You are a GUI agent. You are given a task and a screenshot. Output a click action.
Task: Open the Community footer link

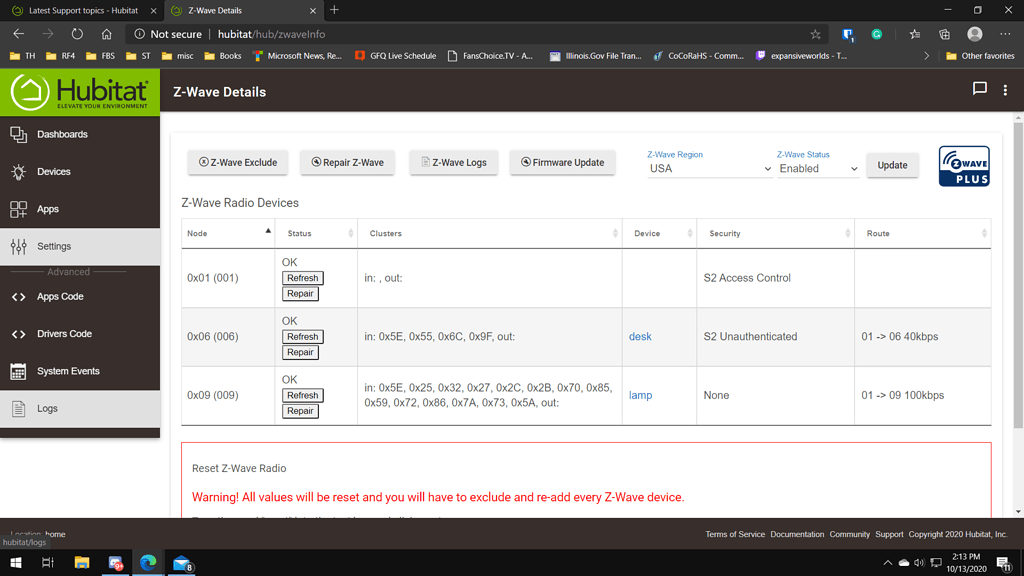(x=850, y=534)
